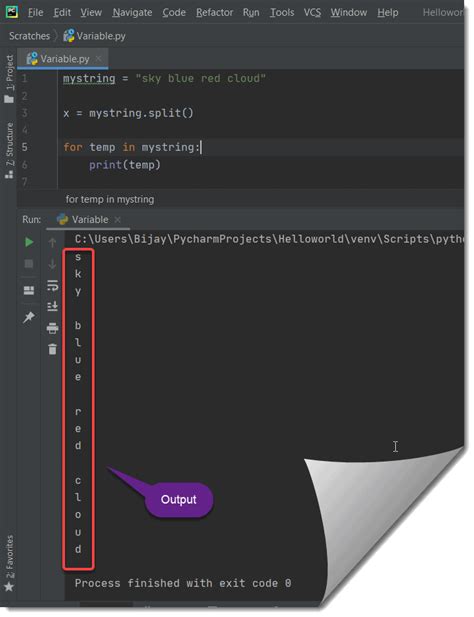Open the Project tool window
The width and height of the screenshot is (474, 617).
9,79
